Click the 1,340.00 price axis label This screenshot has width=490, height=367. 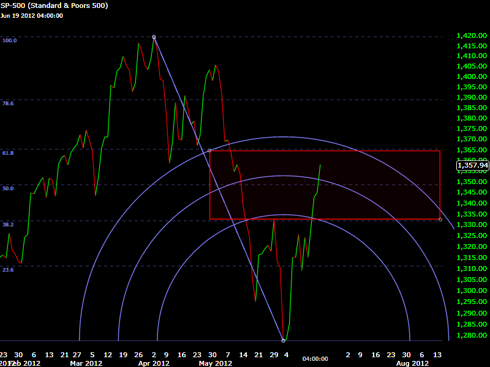472,203
